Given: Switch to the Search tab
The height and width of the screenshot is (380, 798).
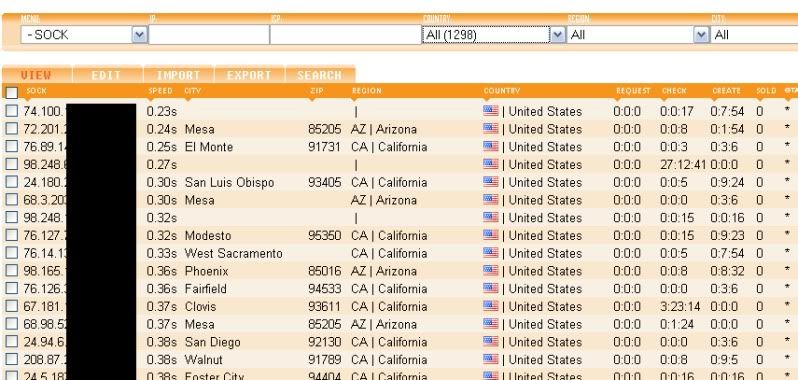Looking at the screenshot, I should (x=320, y=75).
